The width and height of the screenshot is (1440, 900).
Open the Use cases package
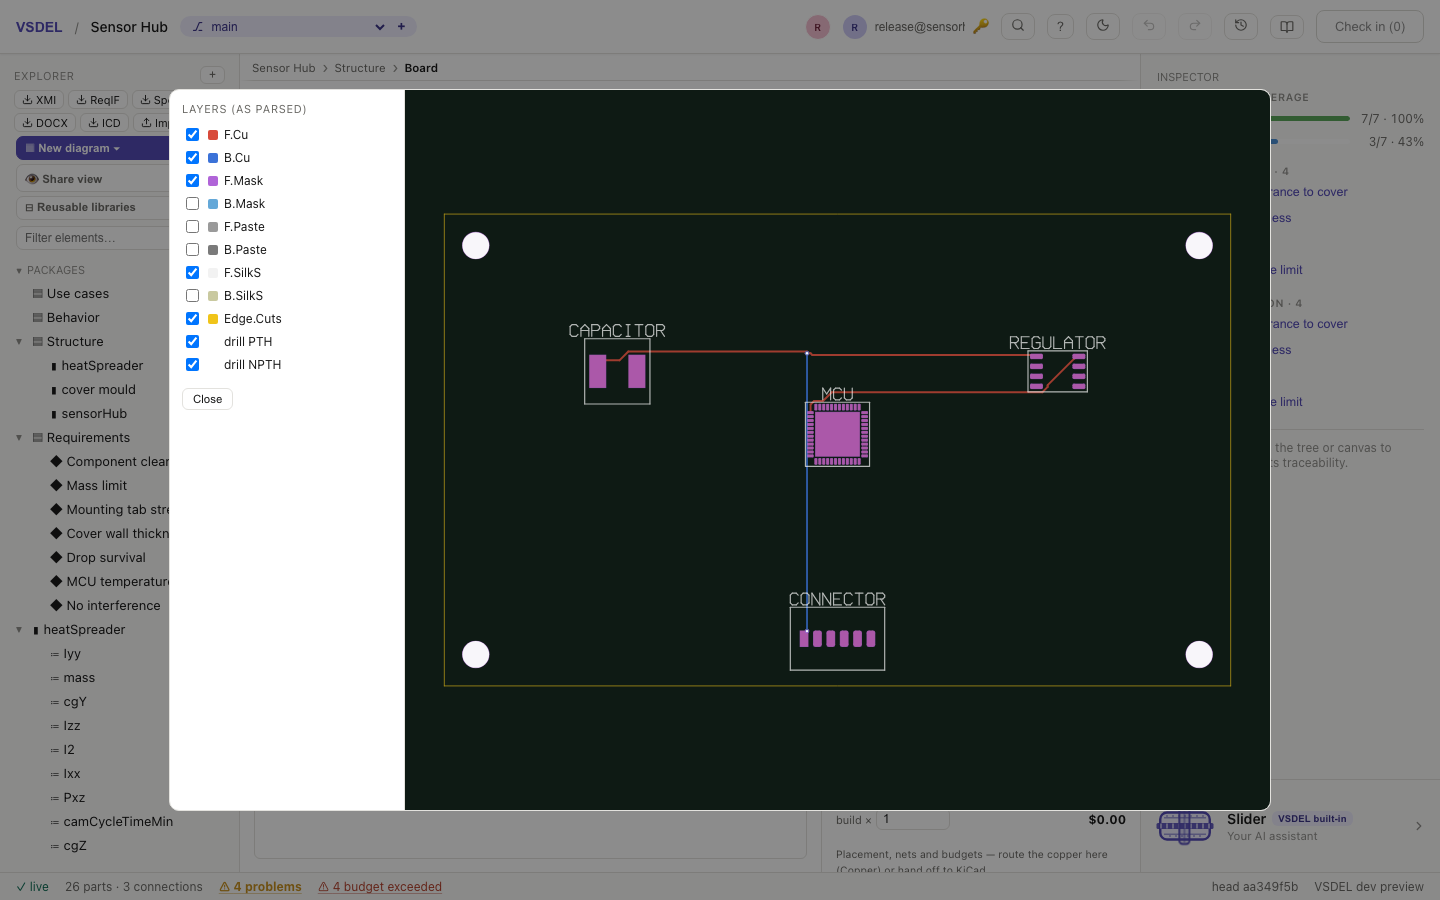pos(78,294)
